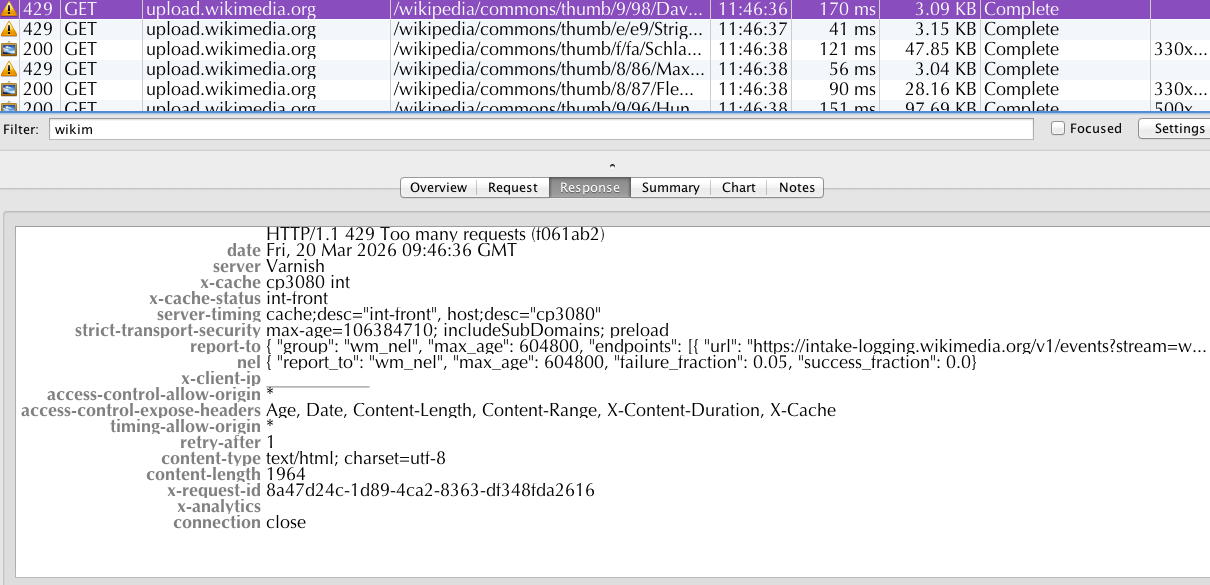Image resolution: width=1210 pixels, height=585 pixels.
Task: Select the server value "Varnish"
Action: point(295,266)
